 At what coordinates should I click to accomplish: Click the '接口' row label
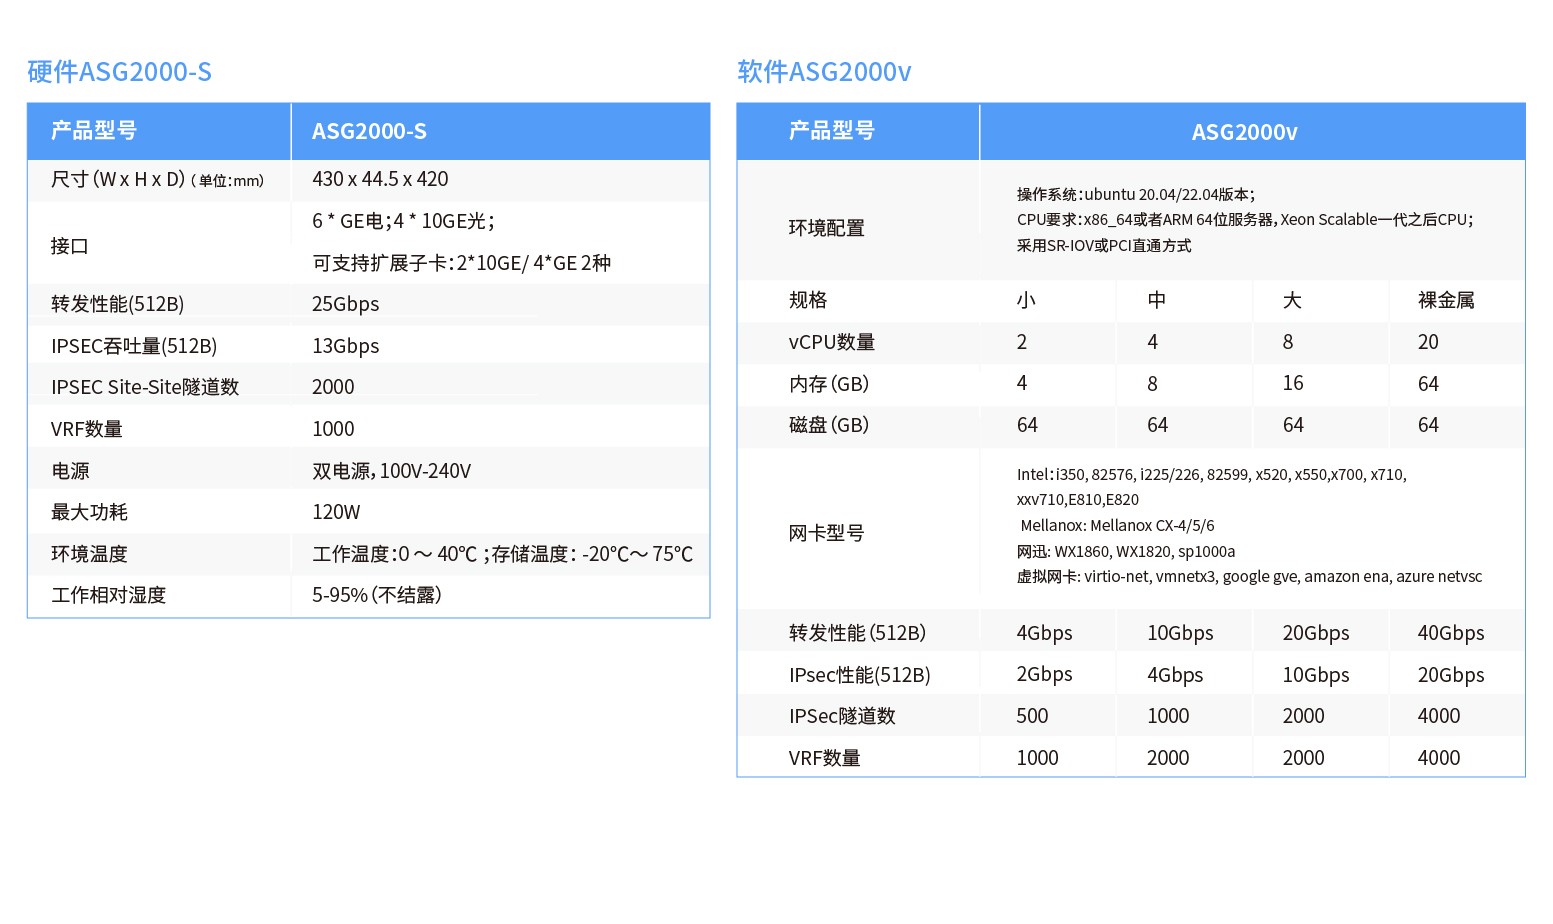click(x=70, y=246)
